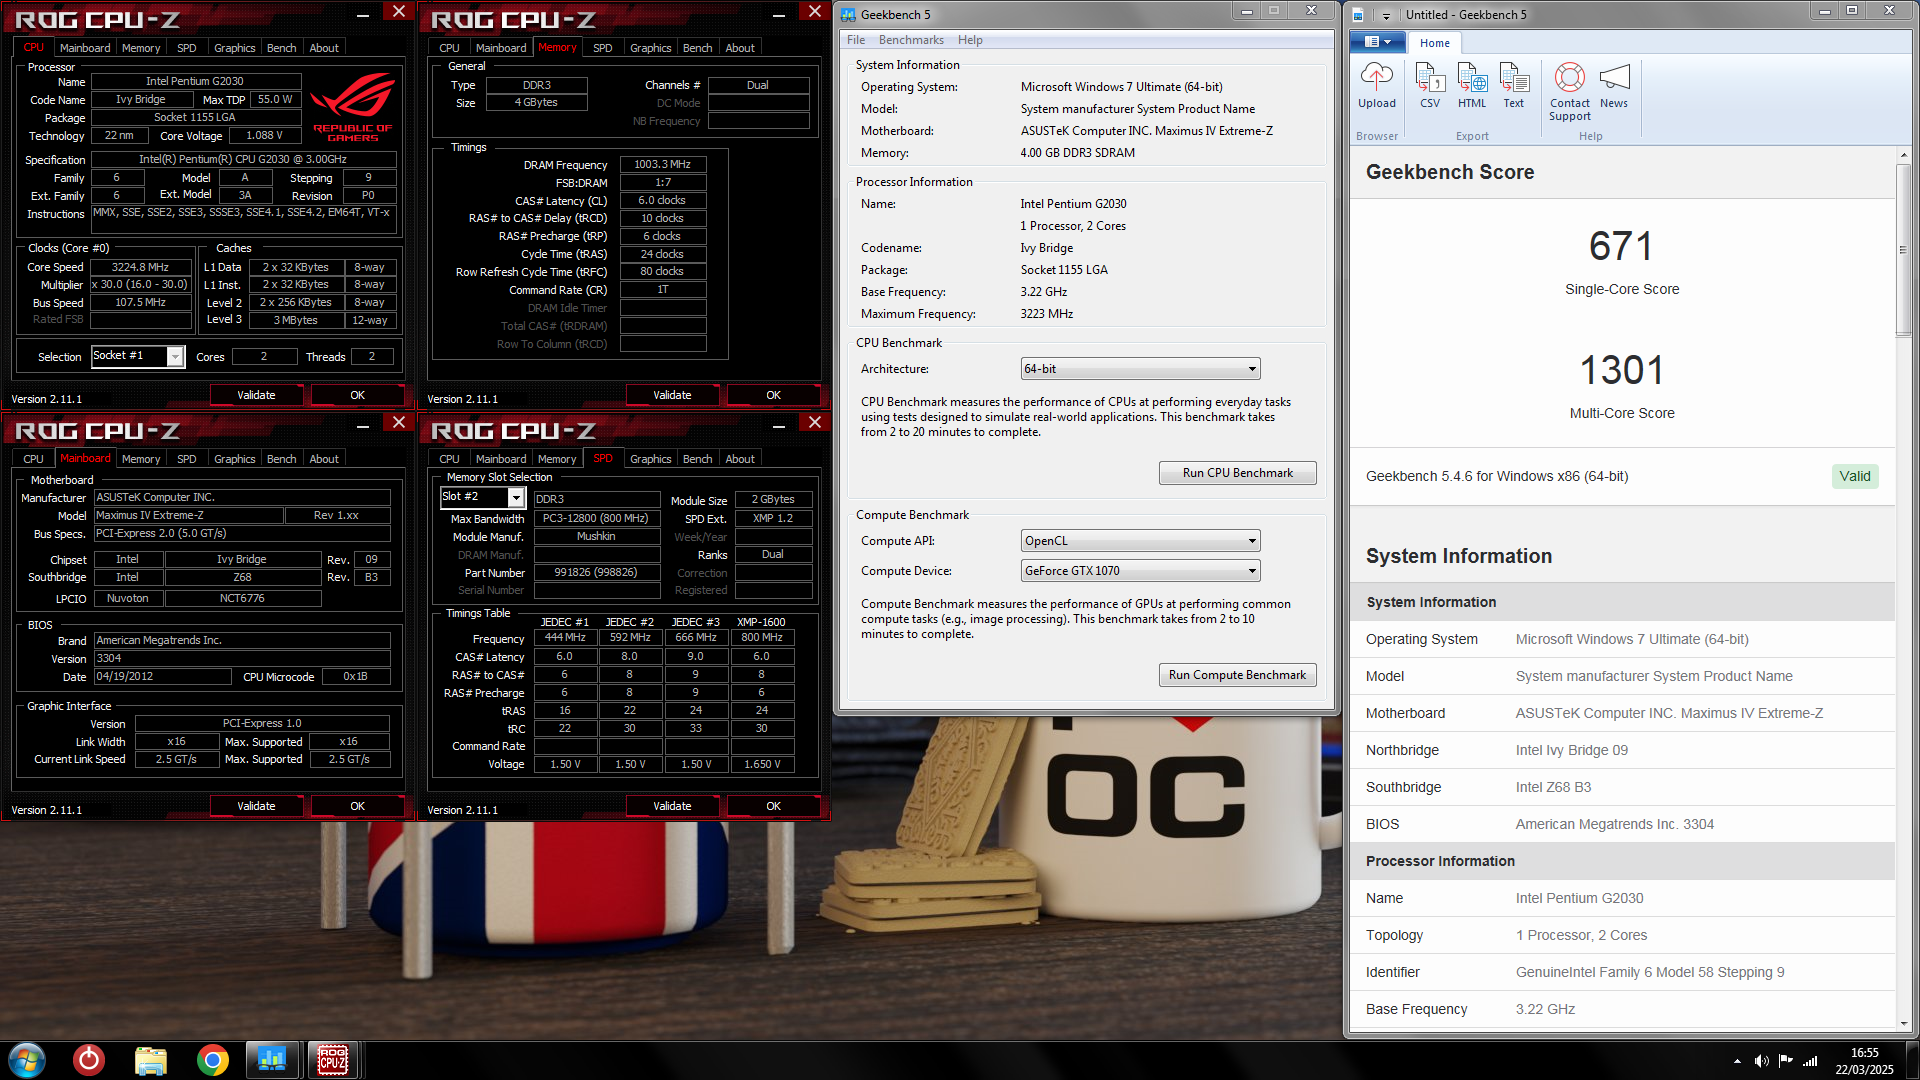Open Graphics tab in bottom-left CPU-Z
This screenshot has width=1920, height=1080.
(235, 459)
